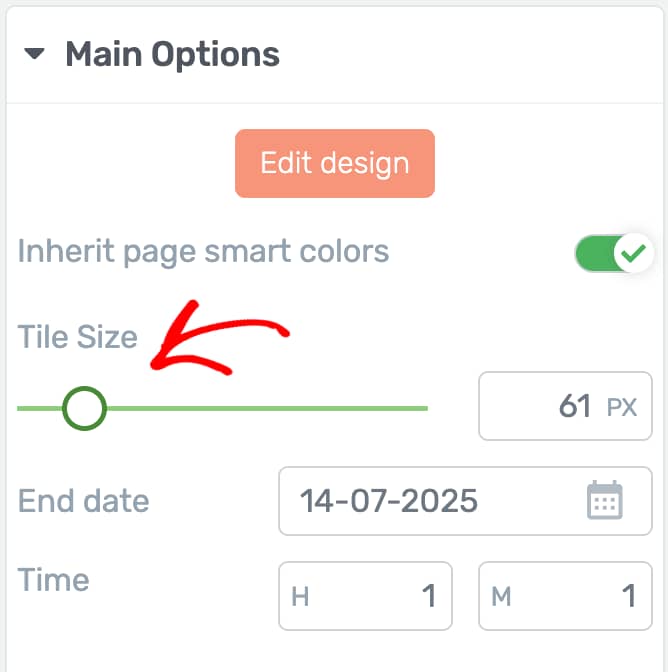Click the Tile Size slider handle
Viewport: 668px width, 672px height.
pyautogui.click(x=84, y=408)
